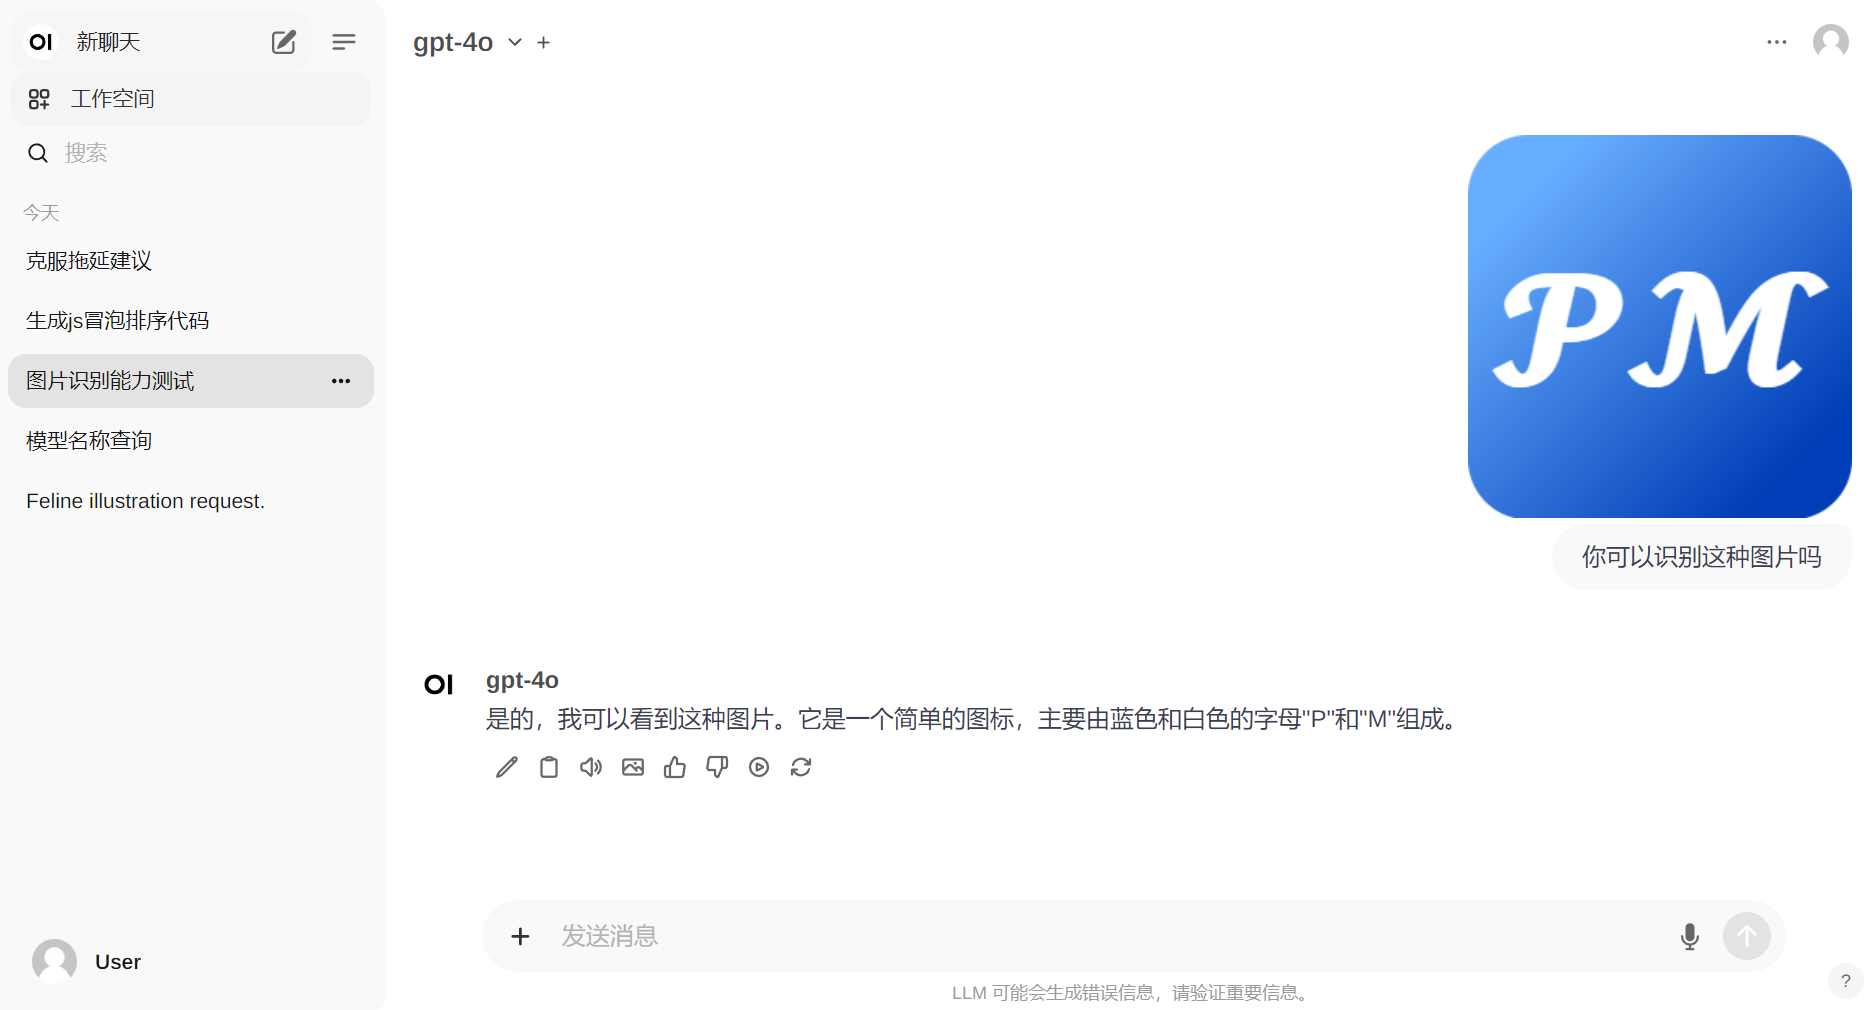Read the response aloud with the speaker icon

click(x=590, y=767)
